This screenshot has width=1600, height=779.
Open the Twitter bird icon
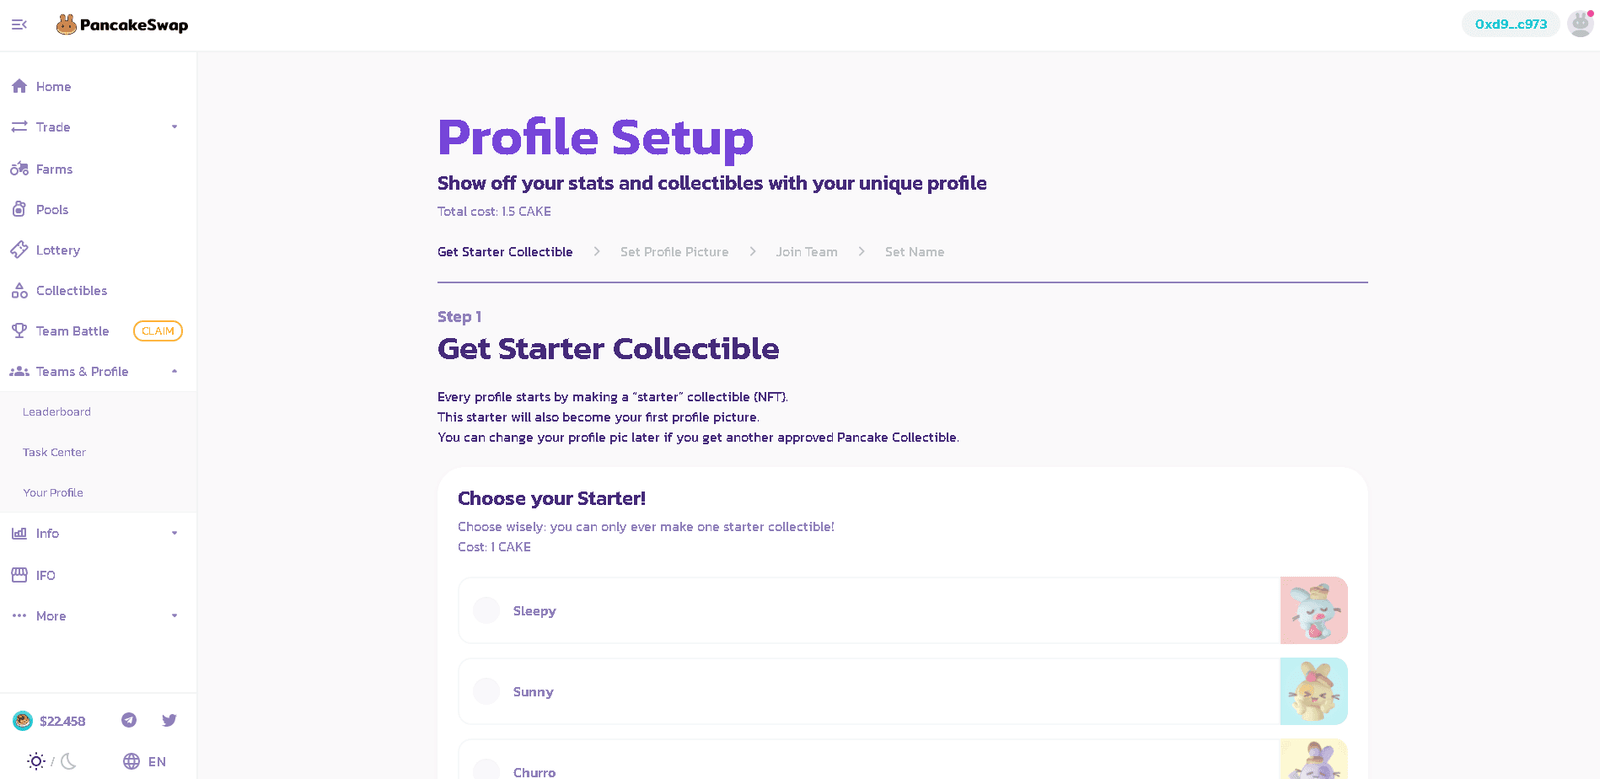tap(169, 720)
